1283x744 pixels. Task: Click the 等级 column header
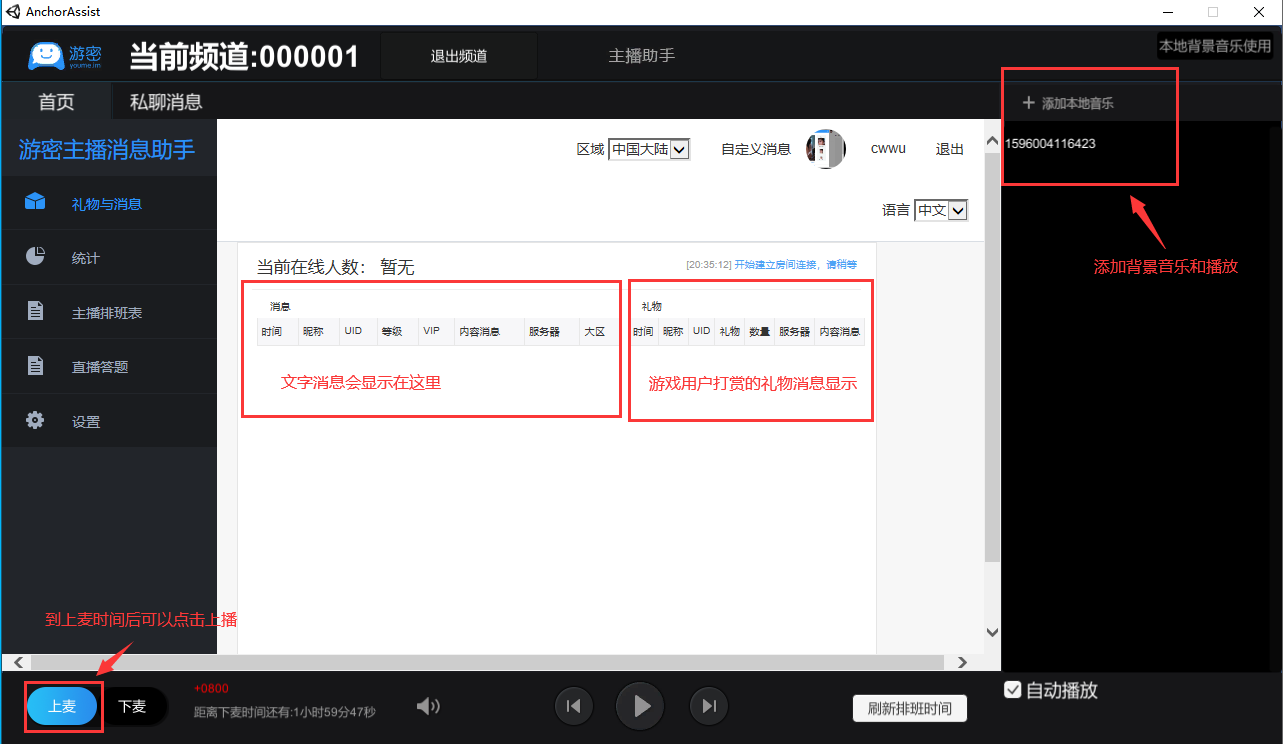391,331
